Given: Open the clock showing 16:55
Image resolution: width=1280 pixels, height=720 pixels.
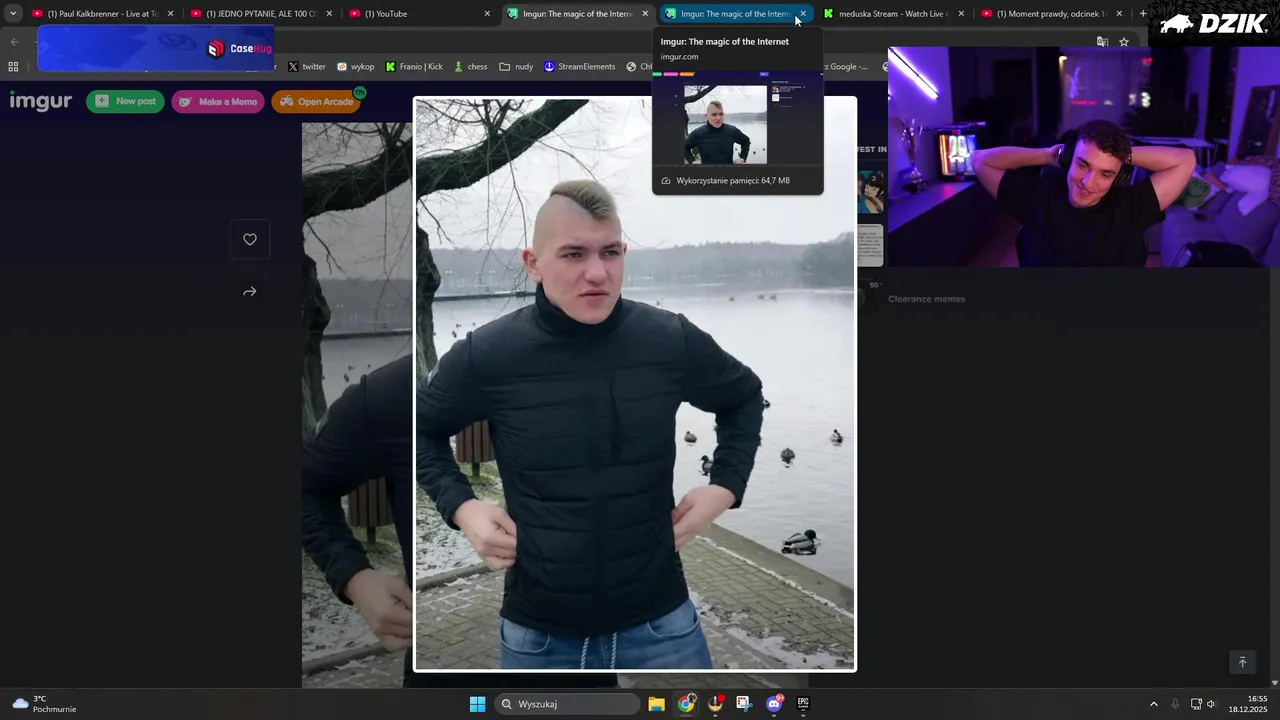Looking at the screenshot, I should (x=1250, y=704).
